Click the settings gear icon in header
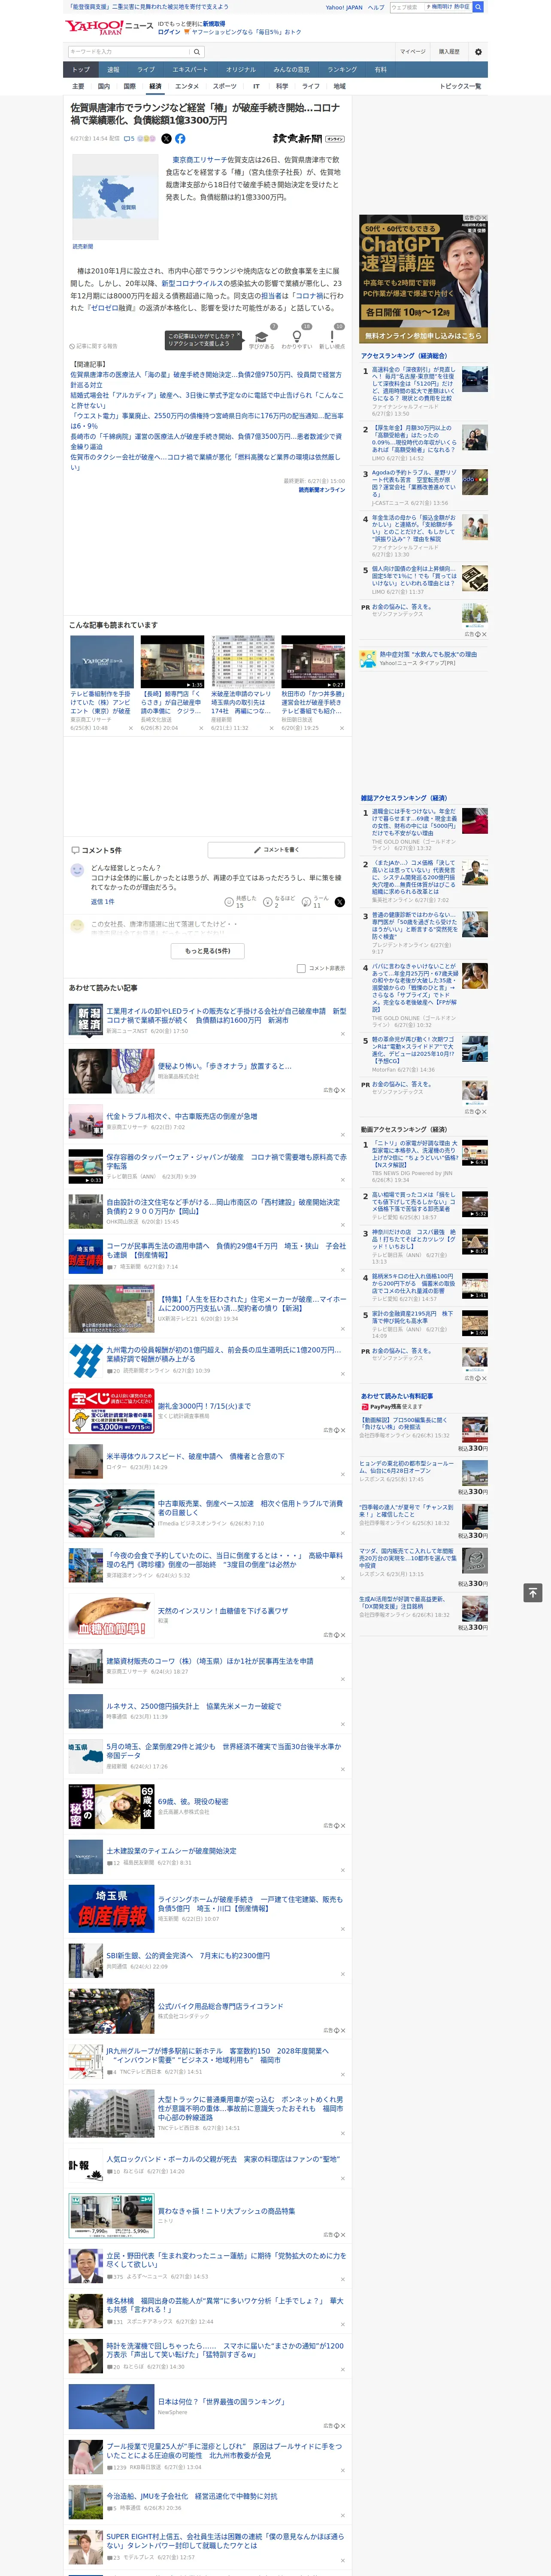 coord(478,52)
